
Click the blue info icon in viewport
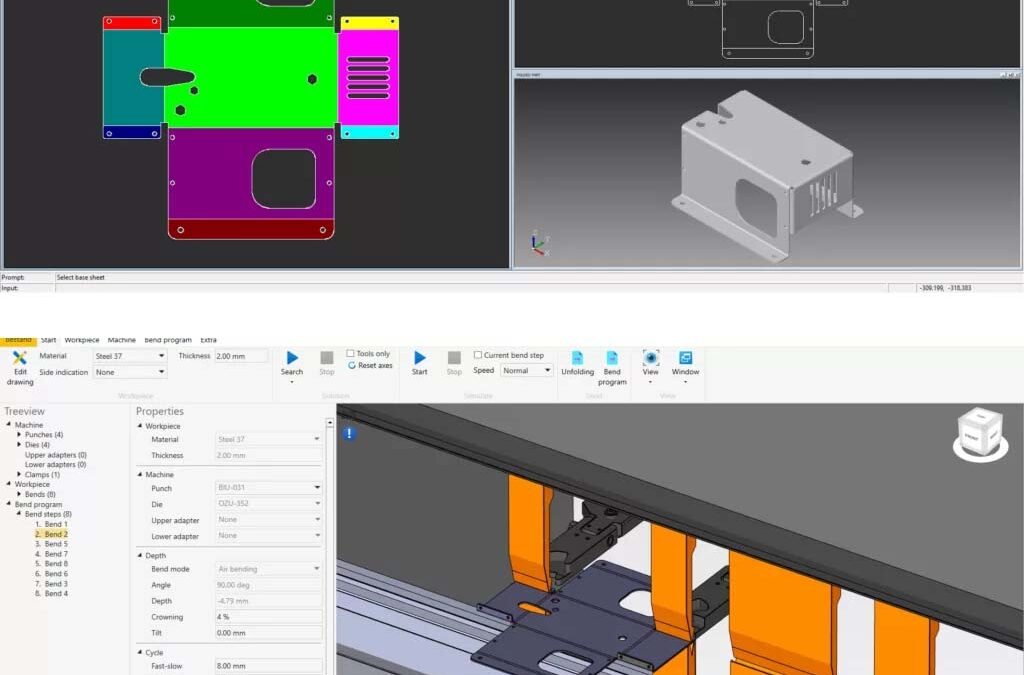(x=349, y=433)
